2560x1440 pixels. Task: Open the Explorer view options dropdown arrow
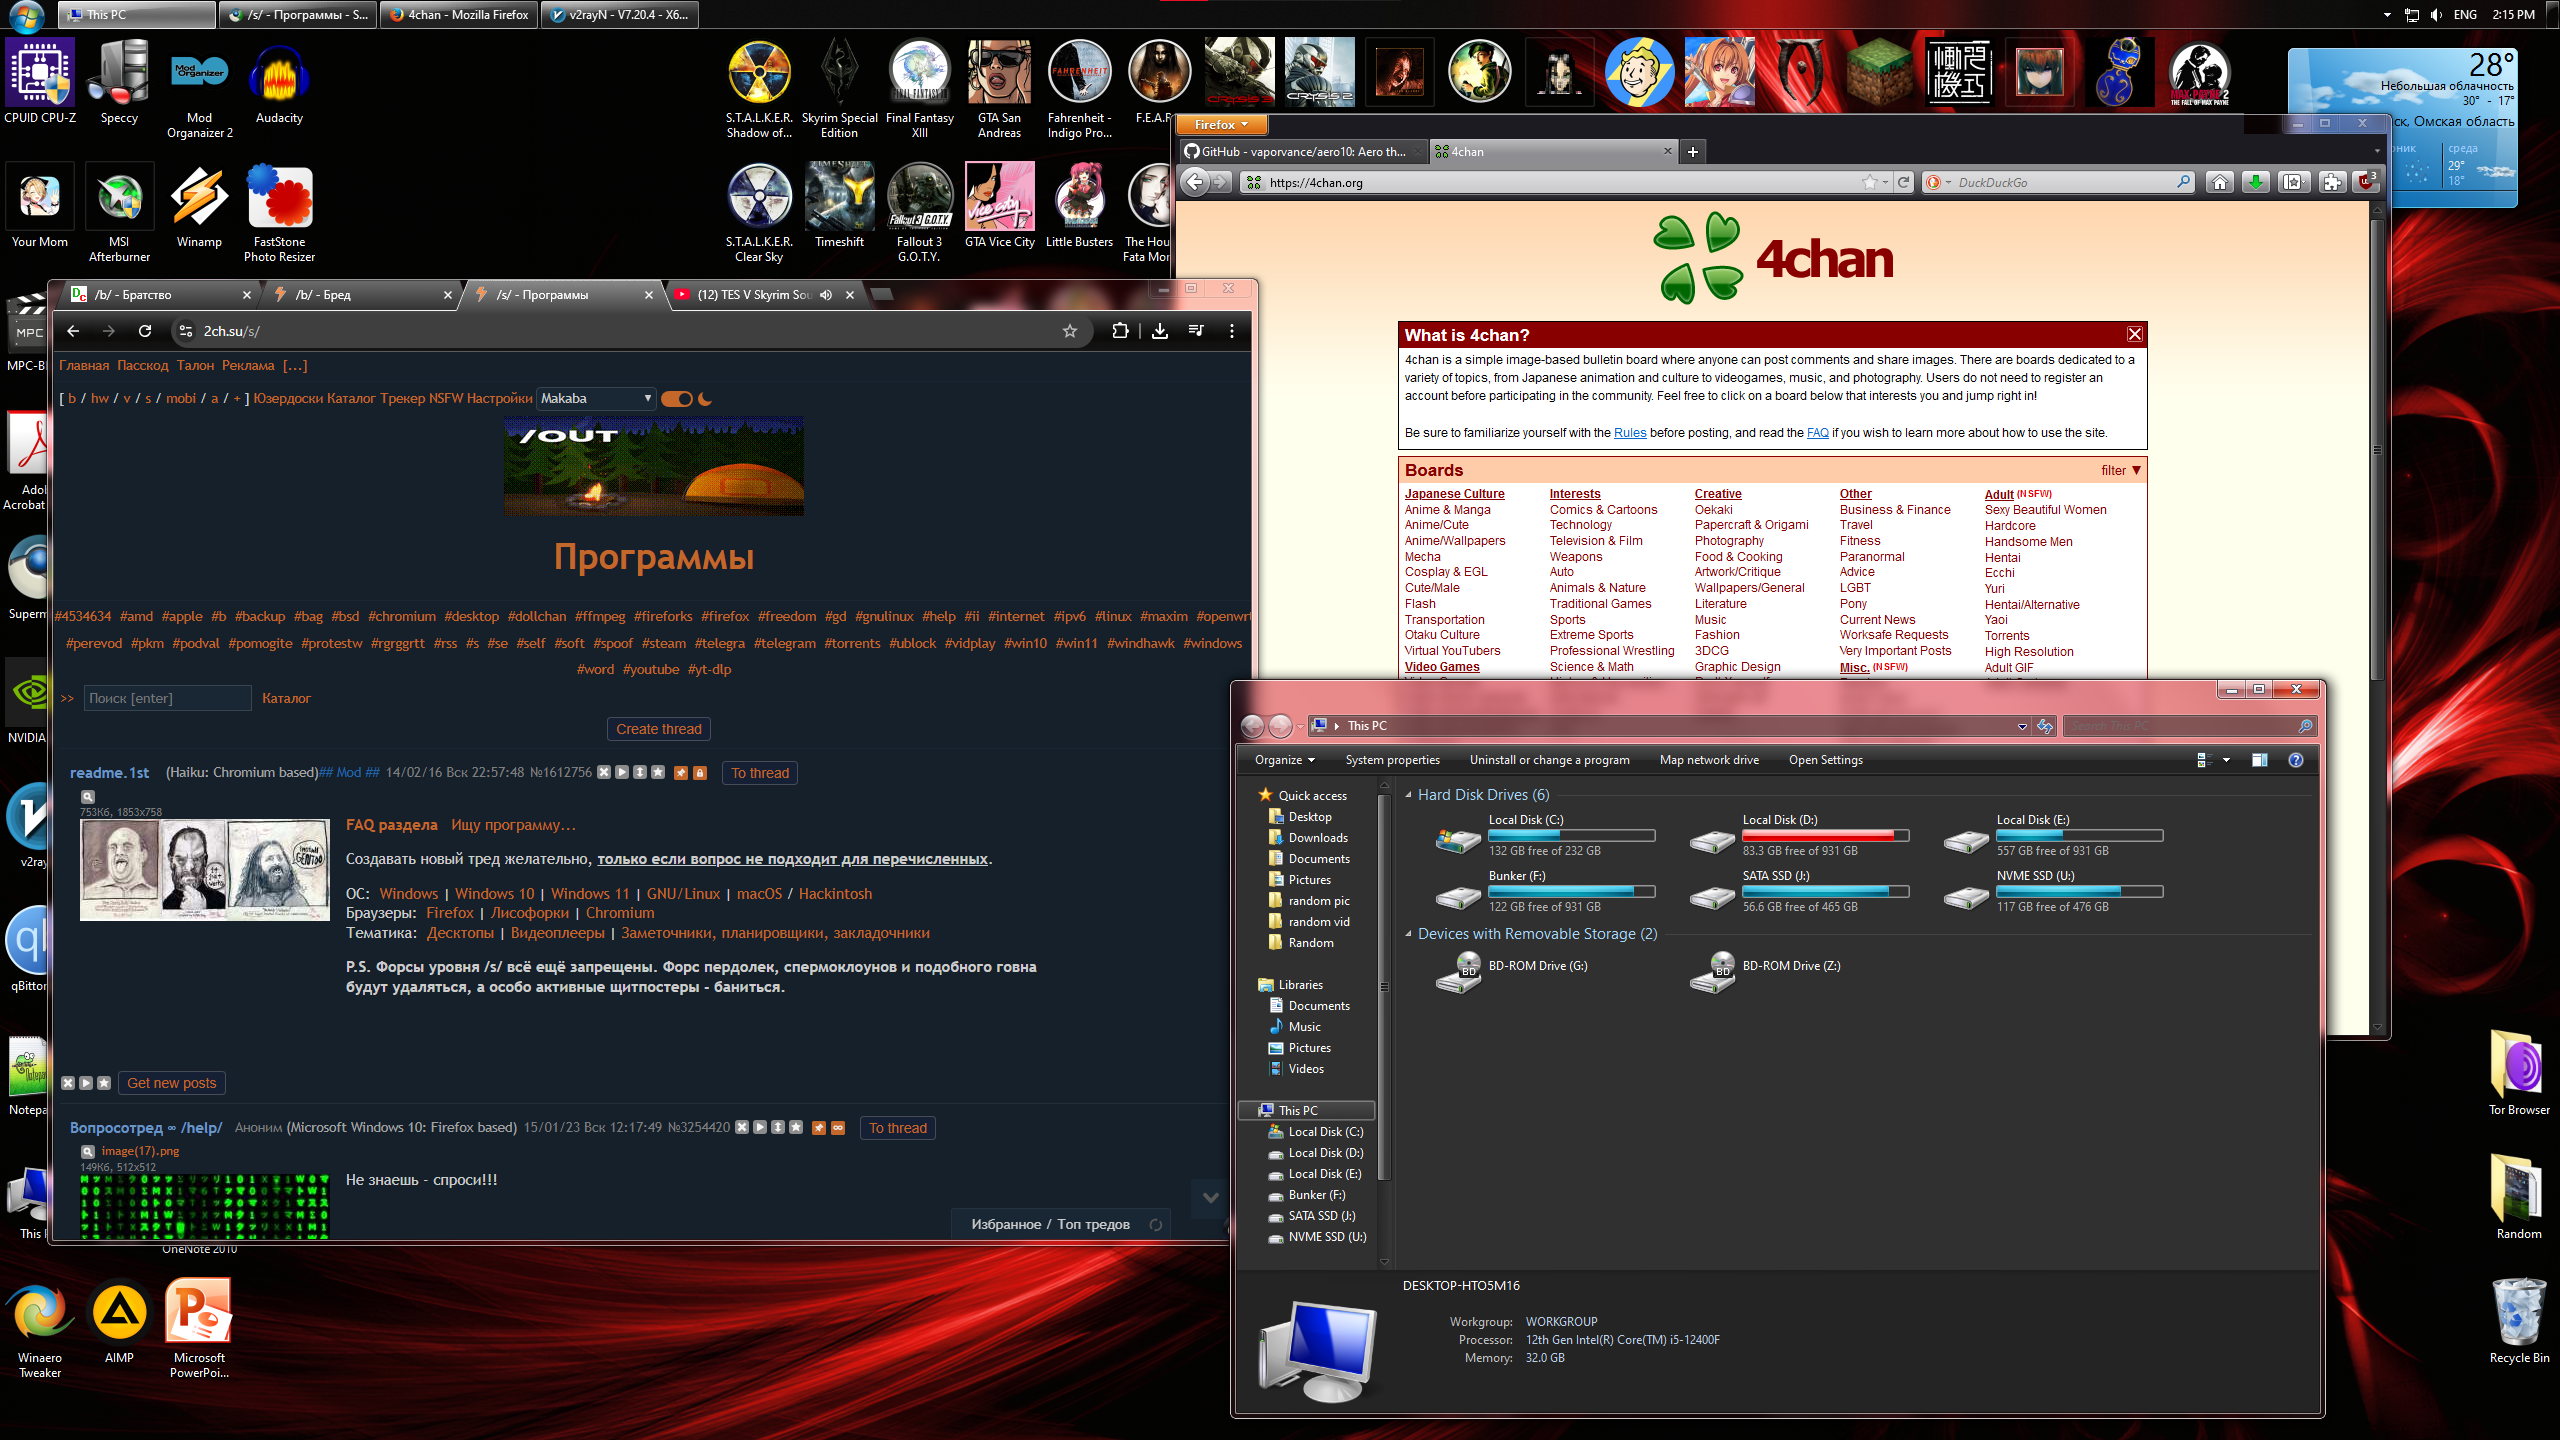click(2226, 760)
